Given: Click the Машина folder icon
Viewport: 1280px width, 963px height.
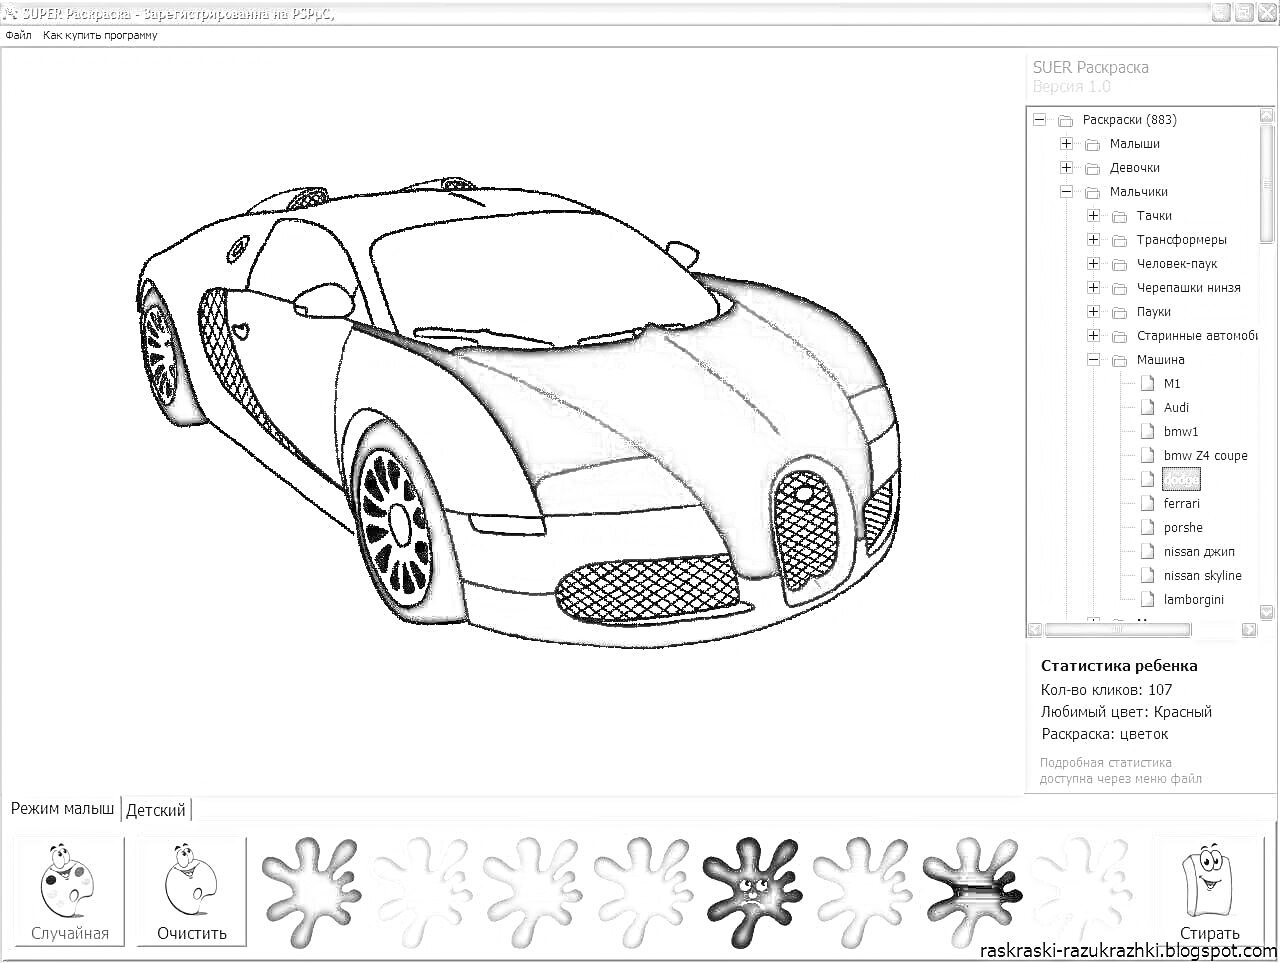Looking at the screenshot, I should tap(1119, 360).
